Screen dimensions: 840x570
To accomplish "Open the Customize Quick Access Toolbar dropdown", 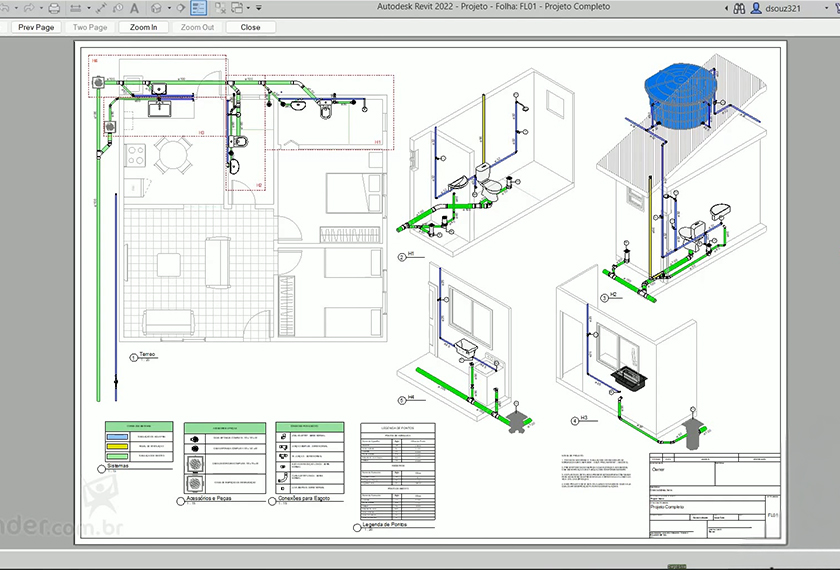I will pyautogui.click(x=259, y=8).
